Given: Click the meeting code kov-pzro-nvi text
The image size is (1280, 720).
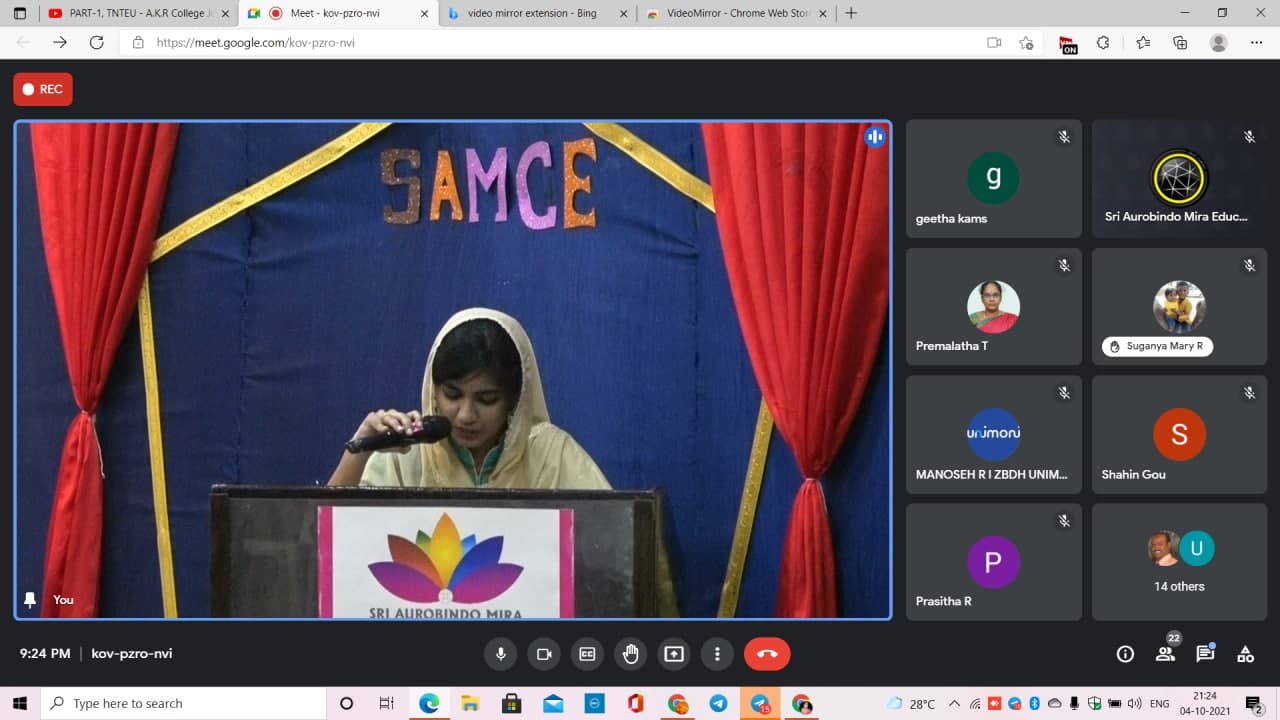Looking at the screenshot, I should point(131,653).
